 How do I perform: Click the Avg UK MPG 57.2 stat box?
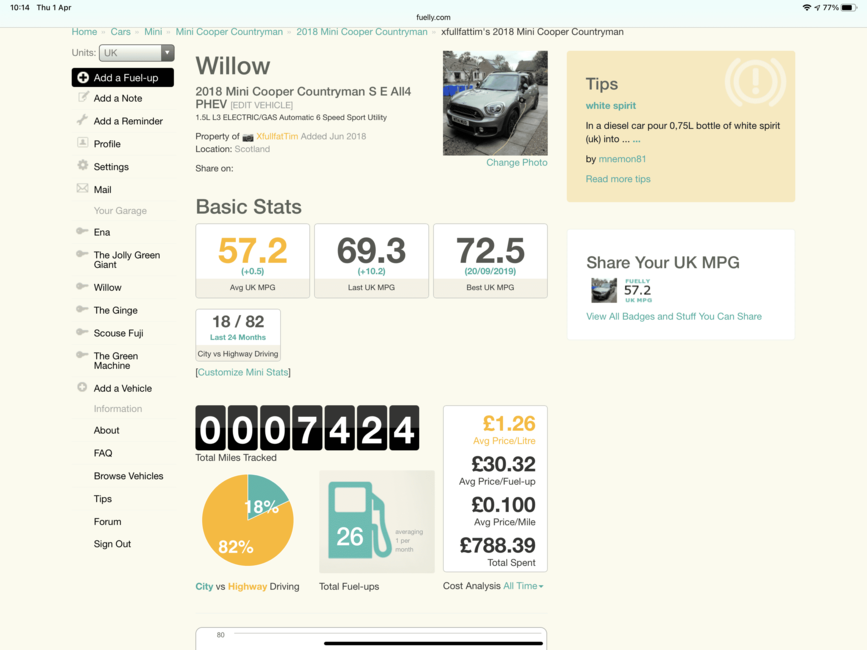[252, 261]
